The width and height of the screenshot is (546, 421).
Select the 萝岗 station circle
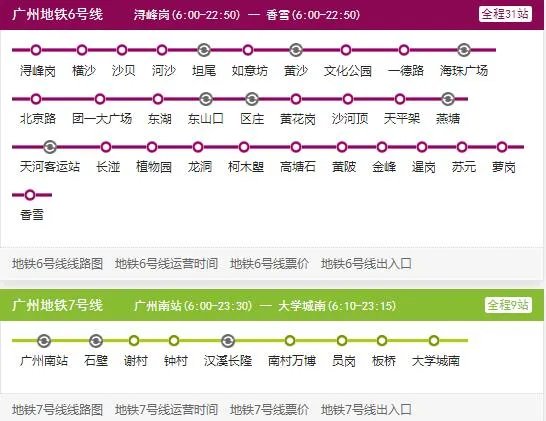click(502, 147)
